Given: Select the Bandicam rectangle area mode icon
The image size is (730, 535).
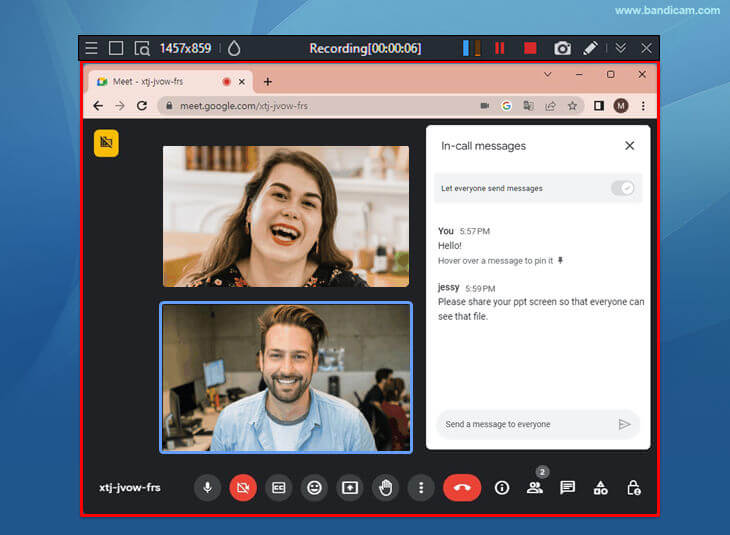Looking at the screenshot, I should pyautogui.click(x=116, y=48).
